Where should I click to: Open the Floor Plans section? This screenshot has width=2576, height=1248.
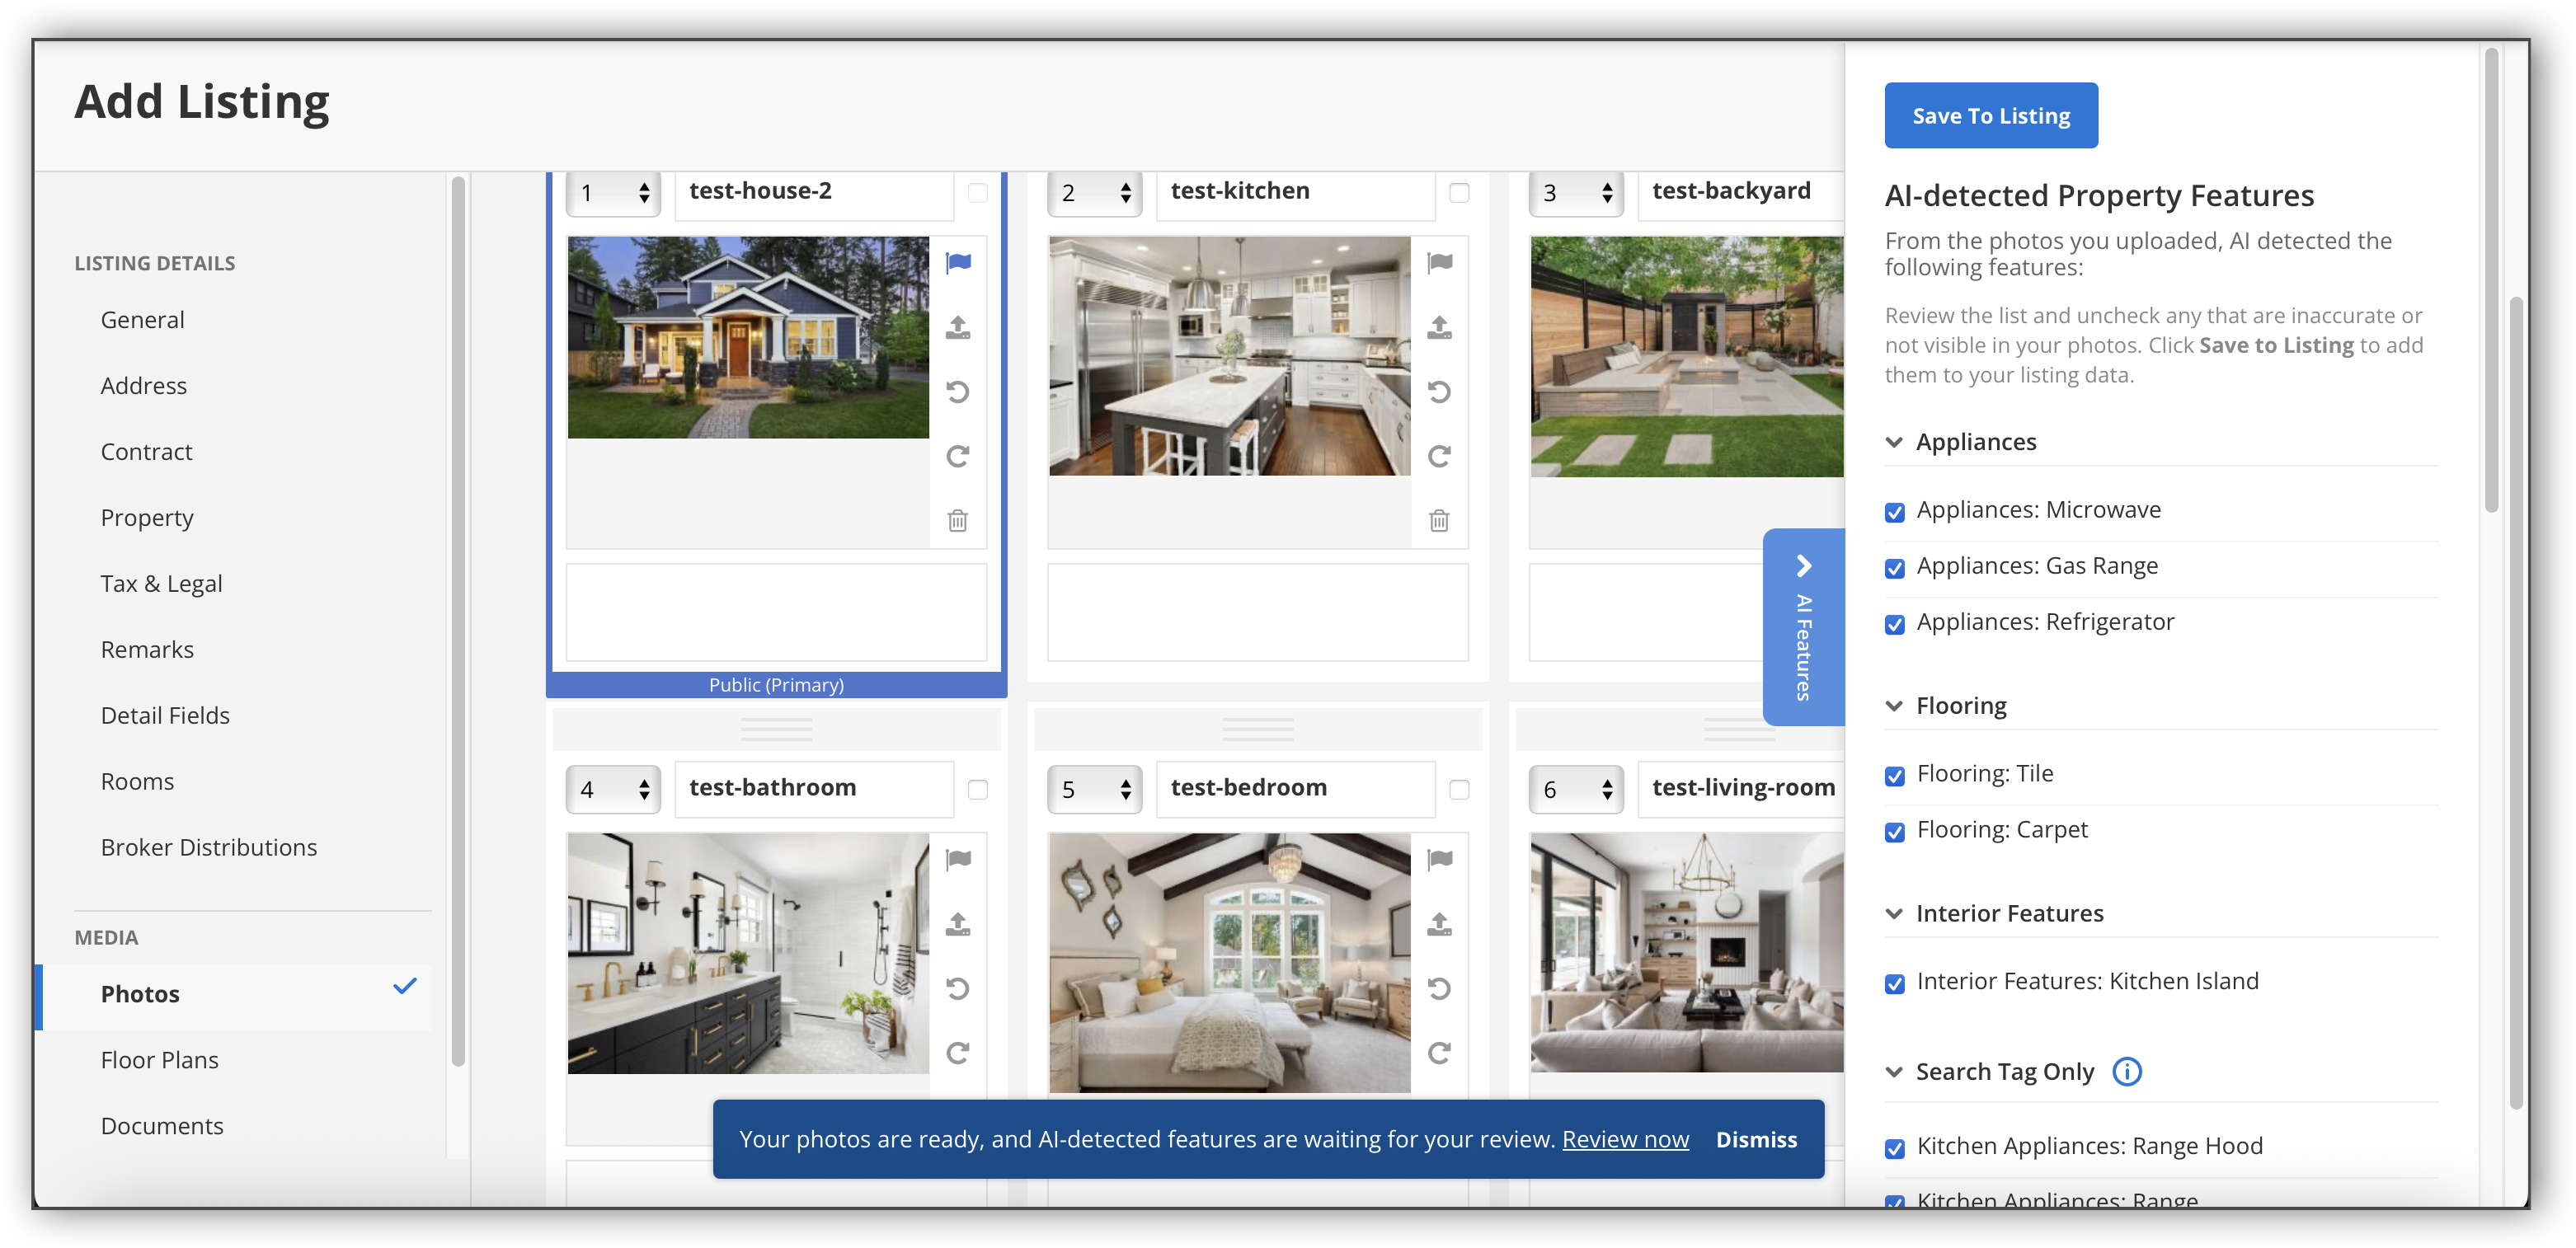point(159,1060)
